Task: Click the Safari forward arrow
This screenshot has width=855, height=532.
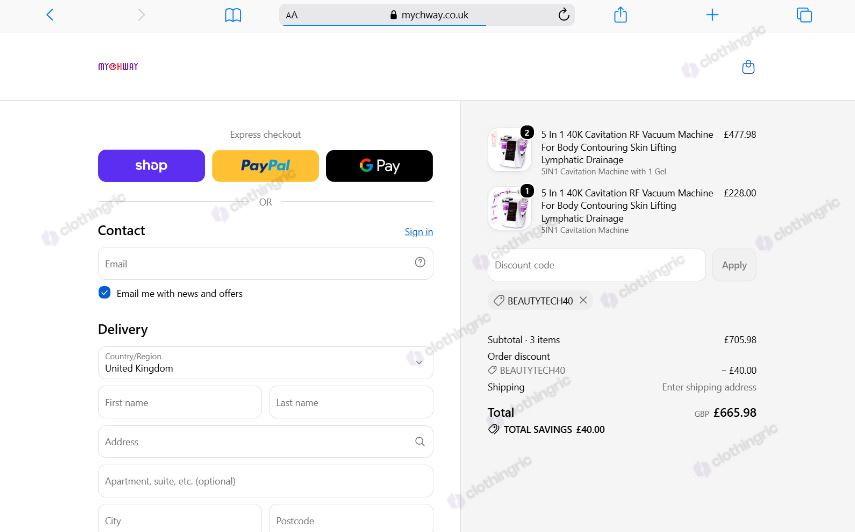Action: coord(141,15)
